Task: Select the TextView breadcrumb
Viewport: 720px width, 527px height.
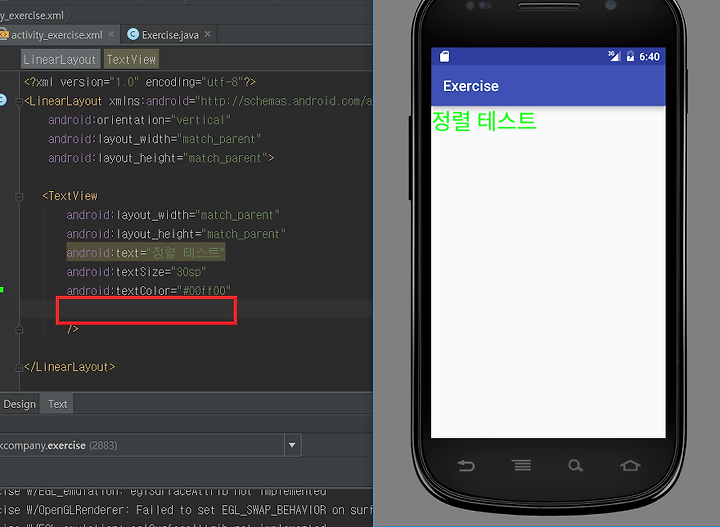Action: coord(131,59)
